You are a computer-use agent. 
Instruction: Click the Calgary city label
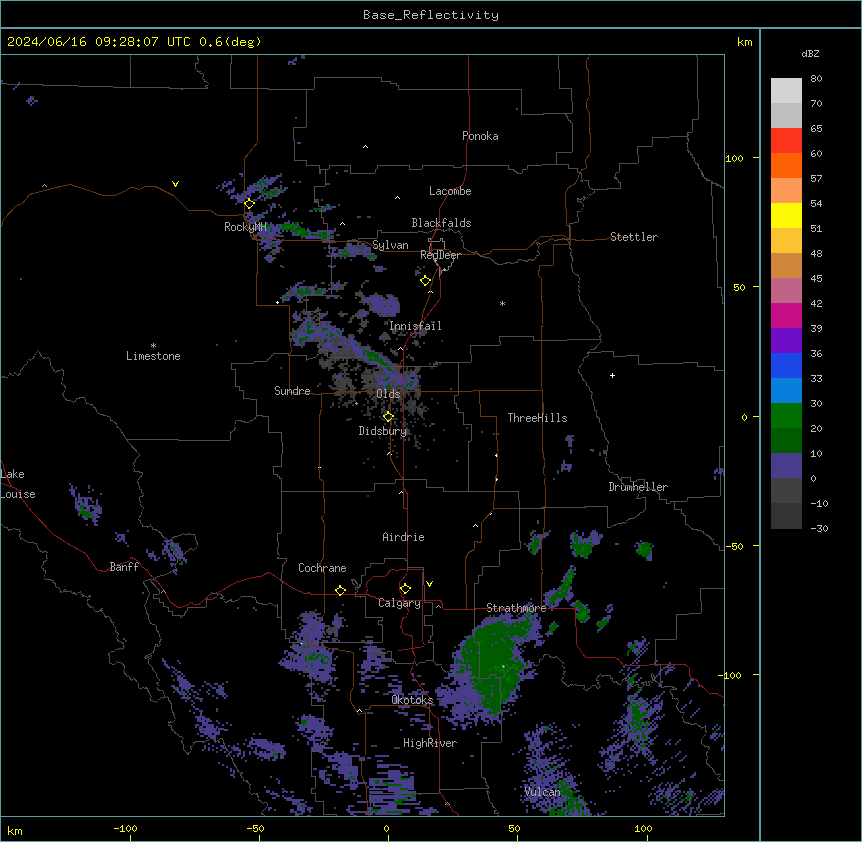(399, 603)
